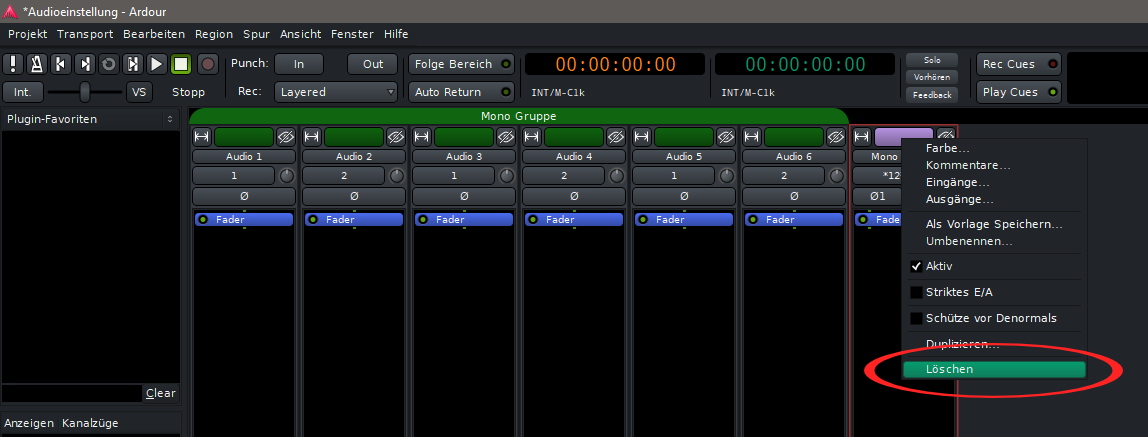Image resolution: width=1148 pixels, height=437 pixels.
Task: Toggle loop playback
Action: (109, 64)
